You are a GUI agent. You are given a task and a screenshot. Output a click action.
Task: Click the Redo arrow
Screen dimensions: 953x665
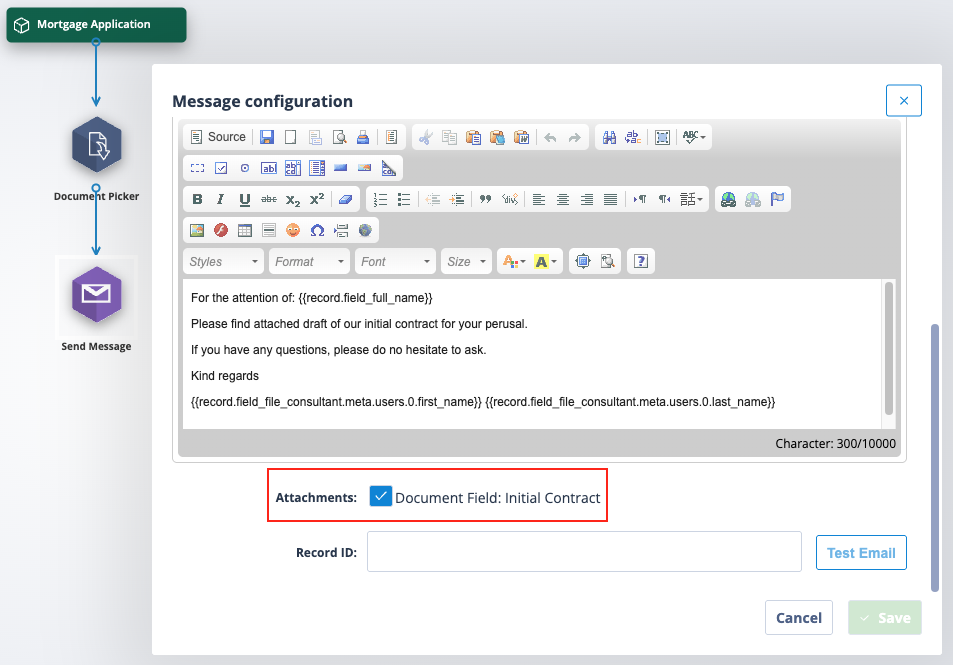coord(574,137)
